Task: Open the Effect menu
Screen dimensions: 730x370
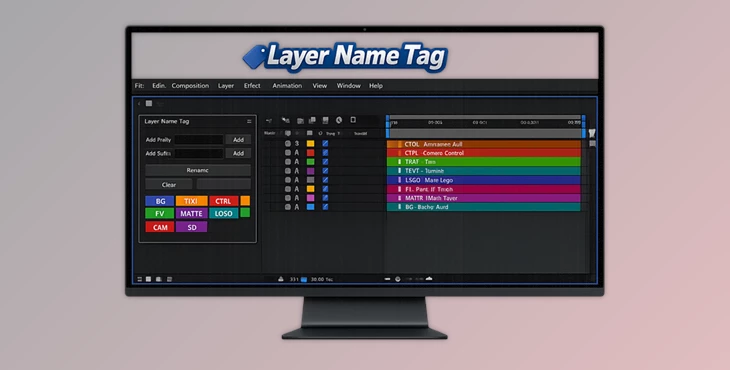Action: (252, 86)
